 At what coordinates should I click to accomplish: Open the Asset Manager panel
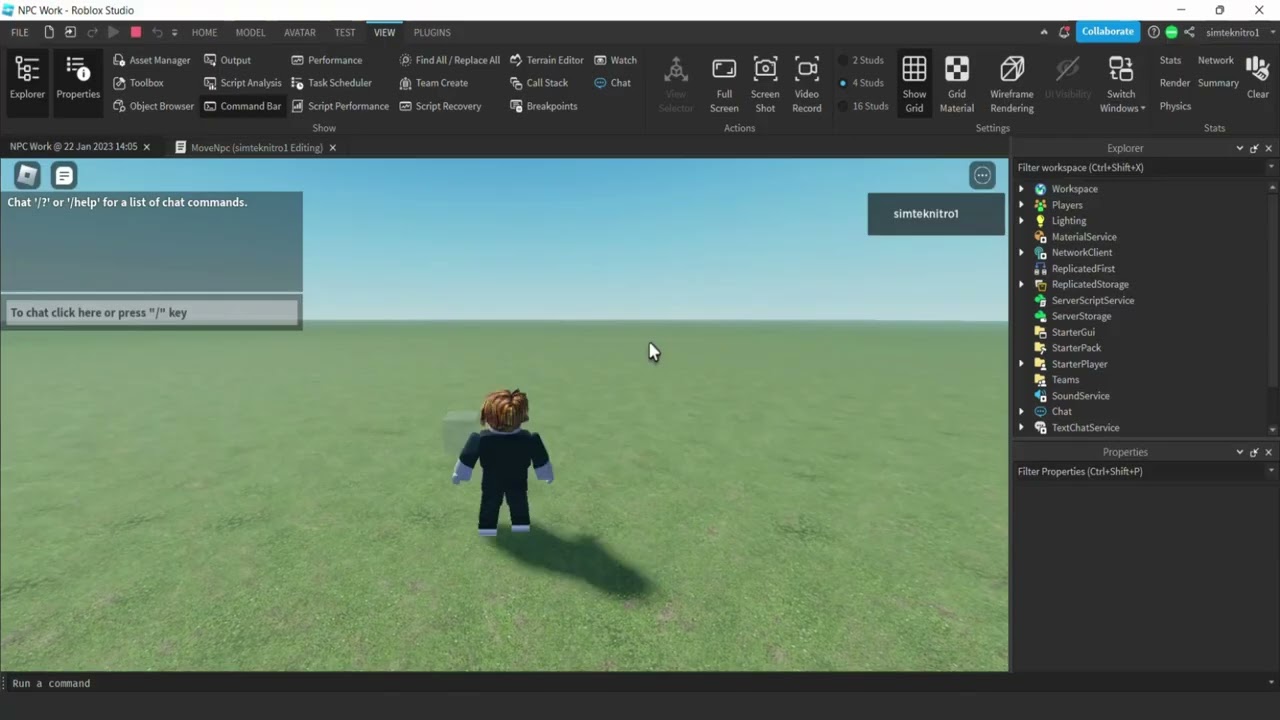tap(151, 60)
